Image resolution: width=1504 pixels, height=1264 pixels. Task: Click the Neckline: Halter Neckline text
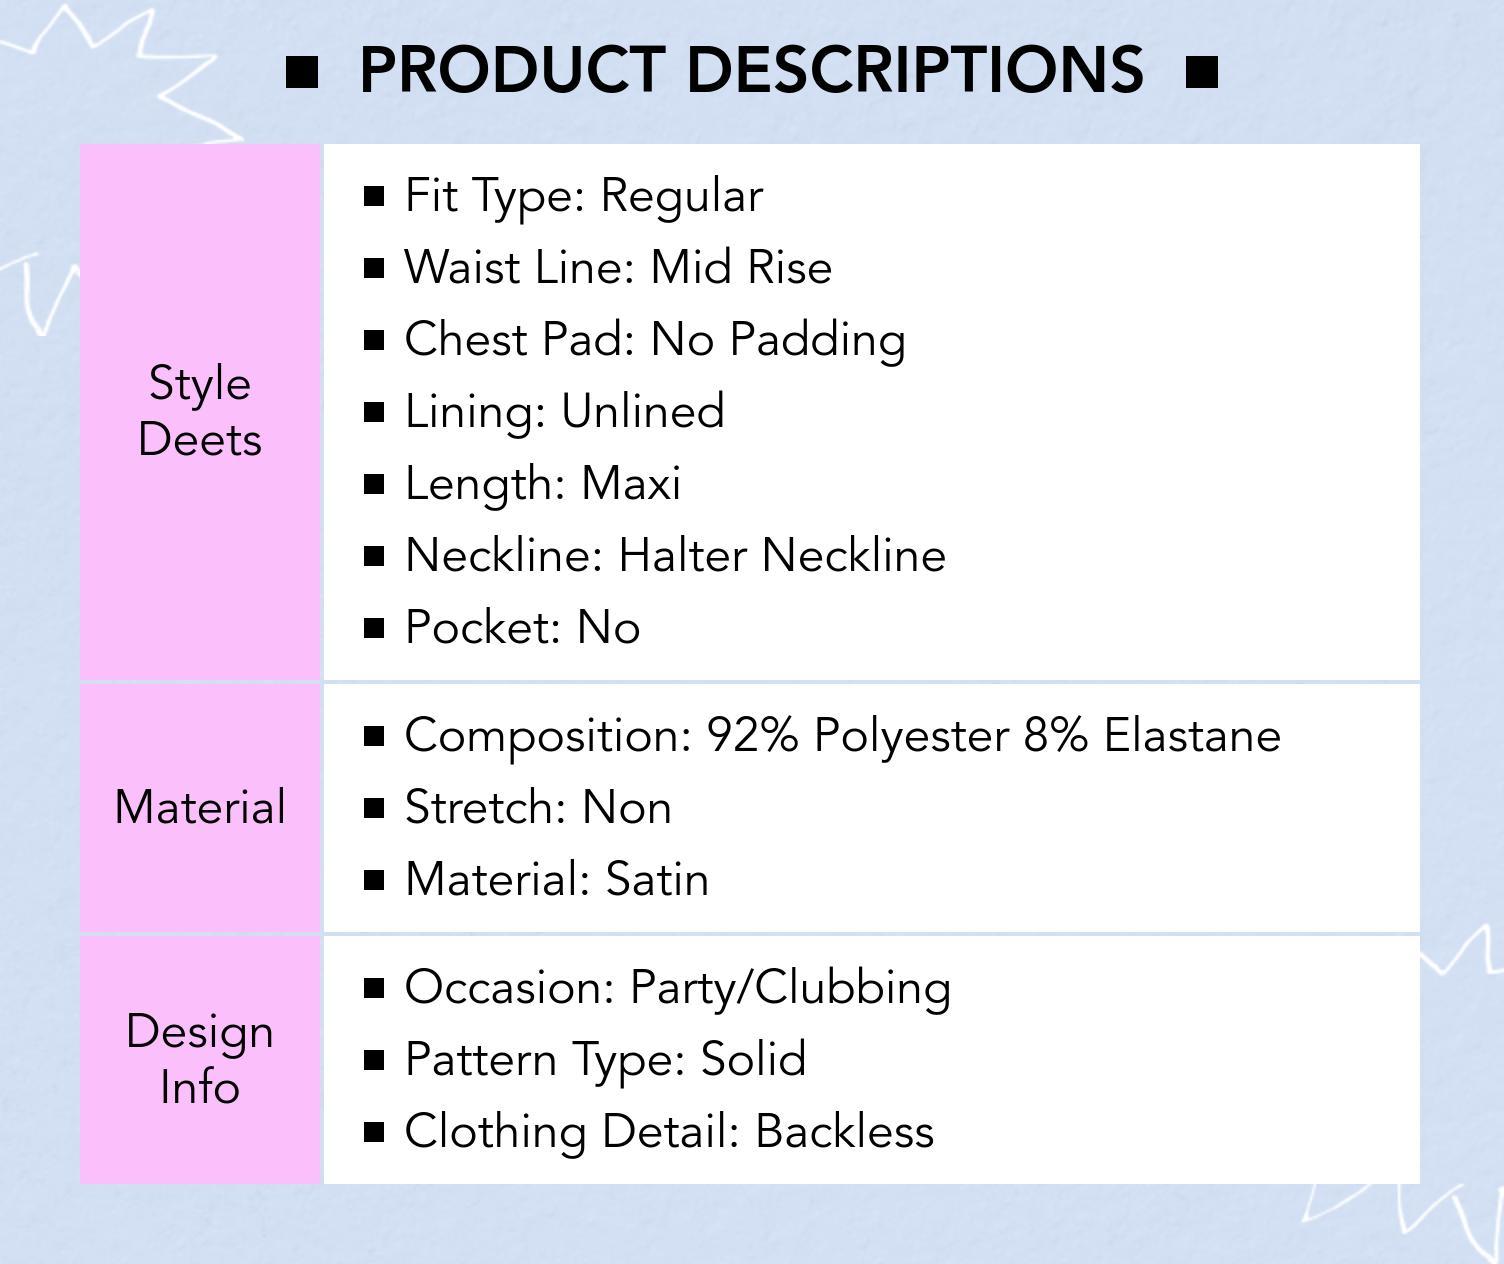pos(675,556)
